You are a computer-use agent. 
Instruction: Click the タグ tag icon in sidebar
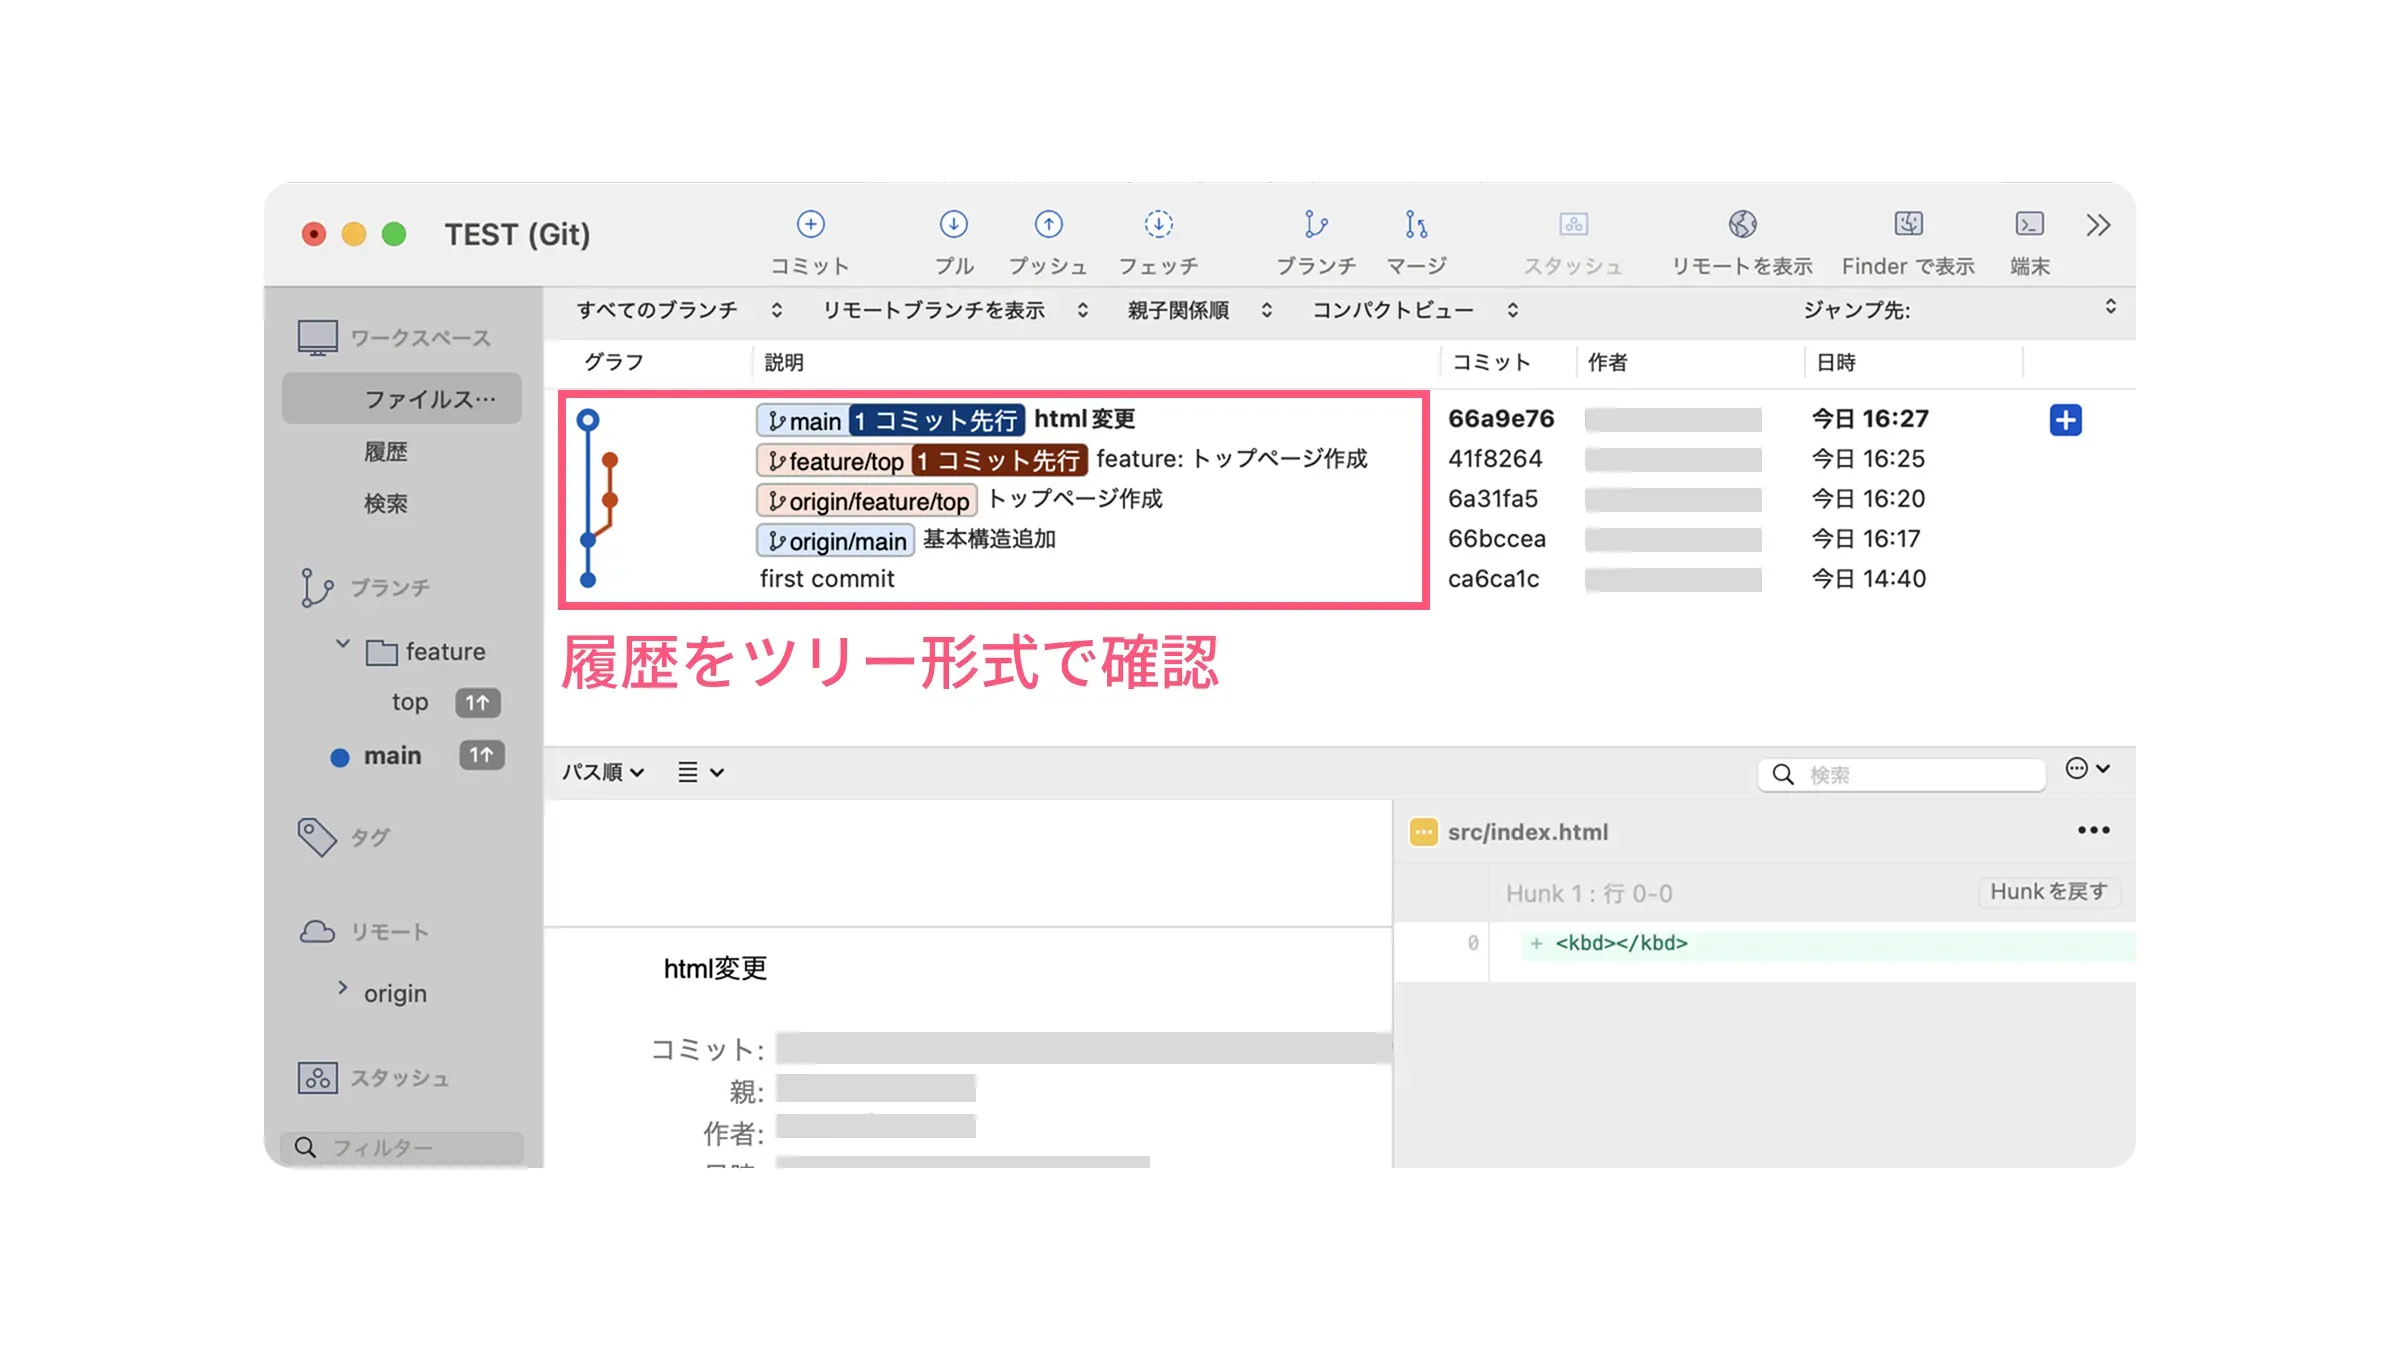(317, 837)
